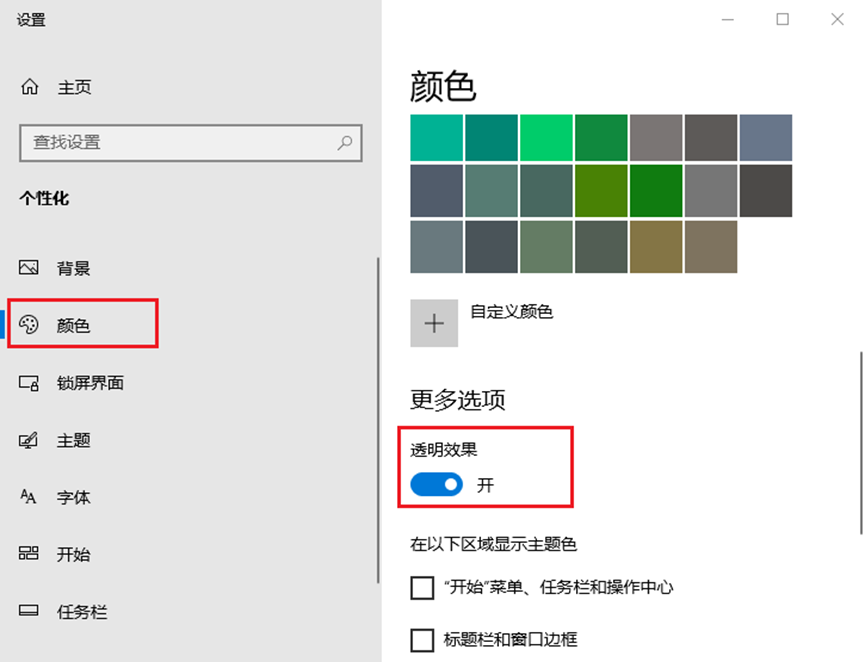This screenshot has width=865, height=662.
Task: Pick the warm gray swatch, first row fifth
Action: pos(656,138)
